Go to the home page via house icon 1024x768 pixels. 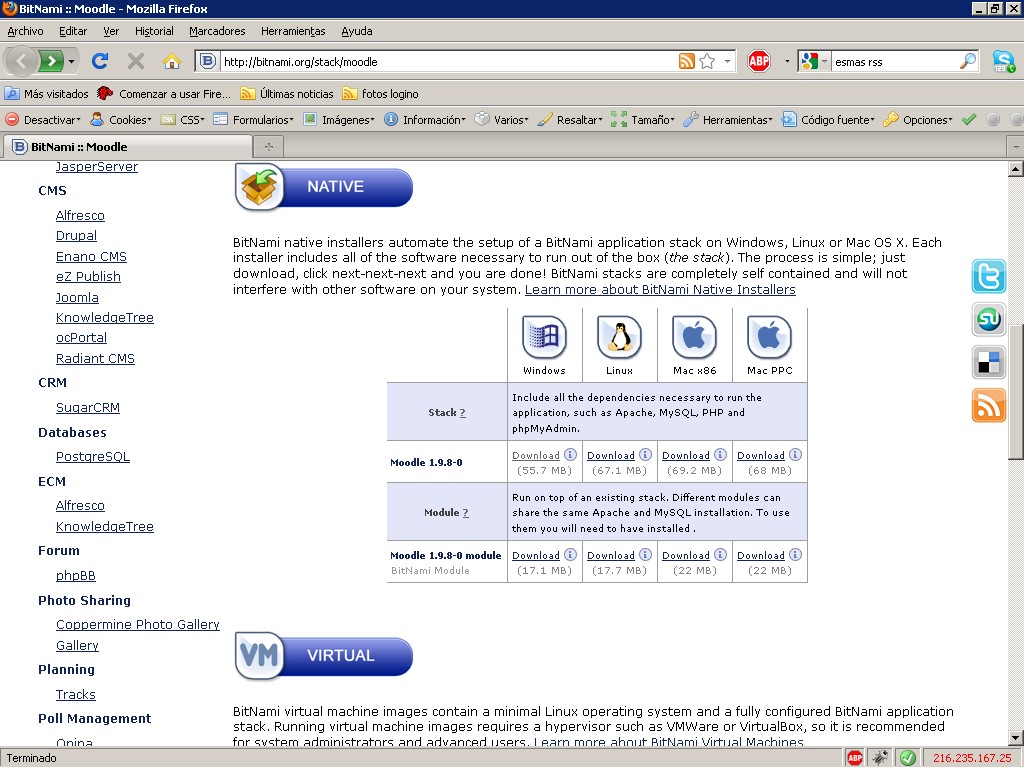(172, 61)
